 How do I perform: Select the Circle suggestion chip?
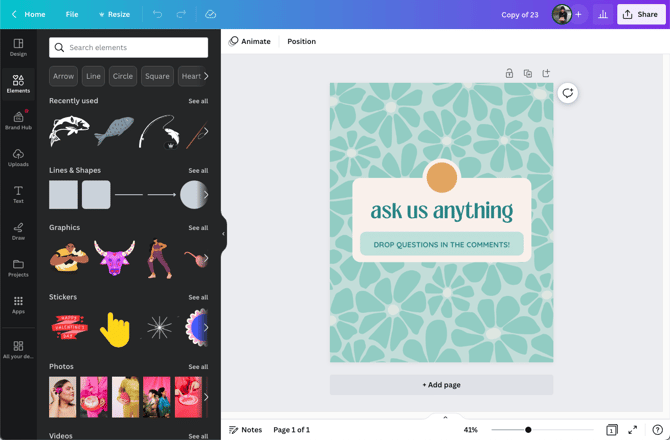coord(123,76)
